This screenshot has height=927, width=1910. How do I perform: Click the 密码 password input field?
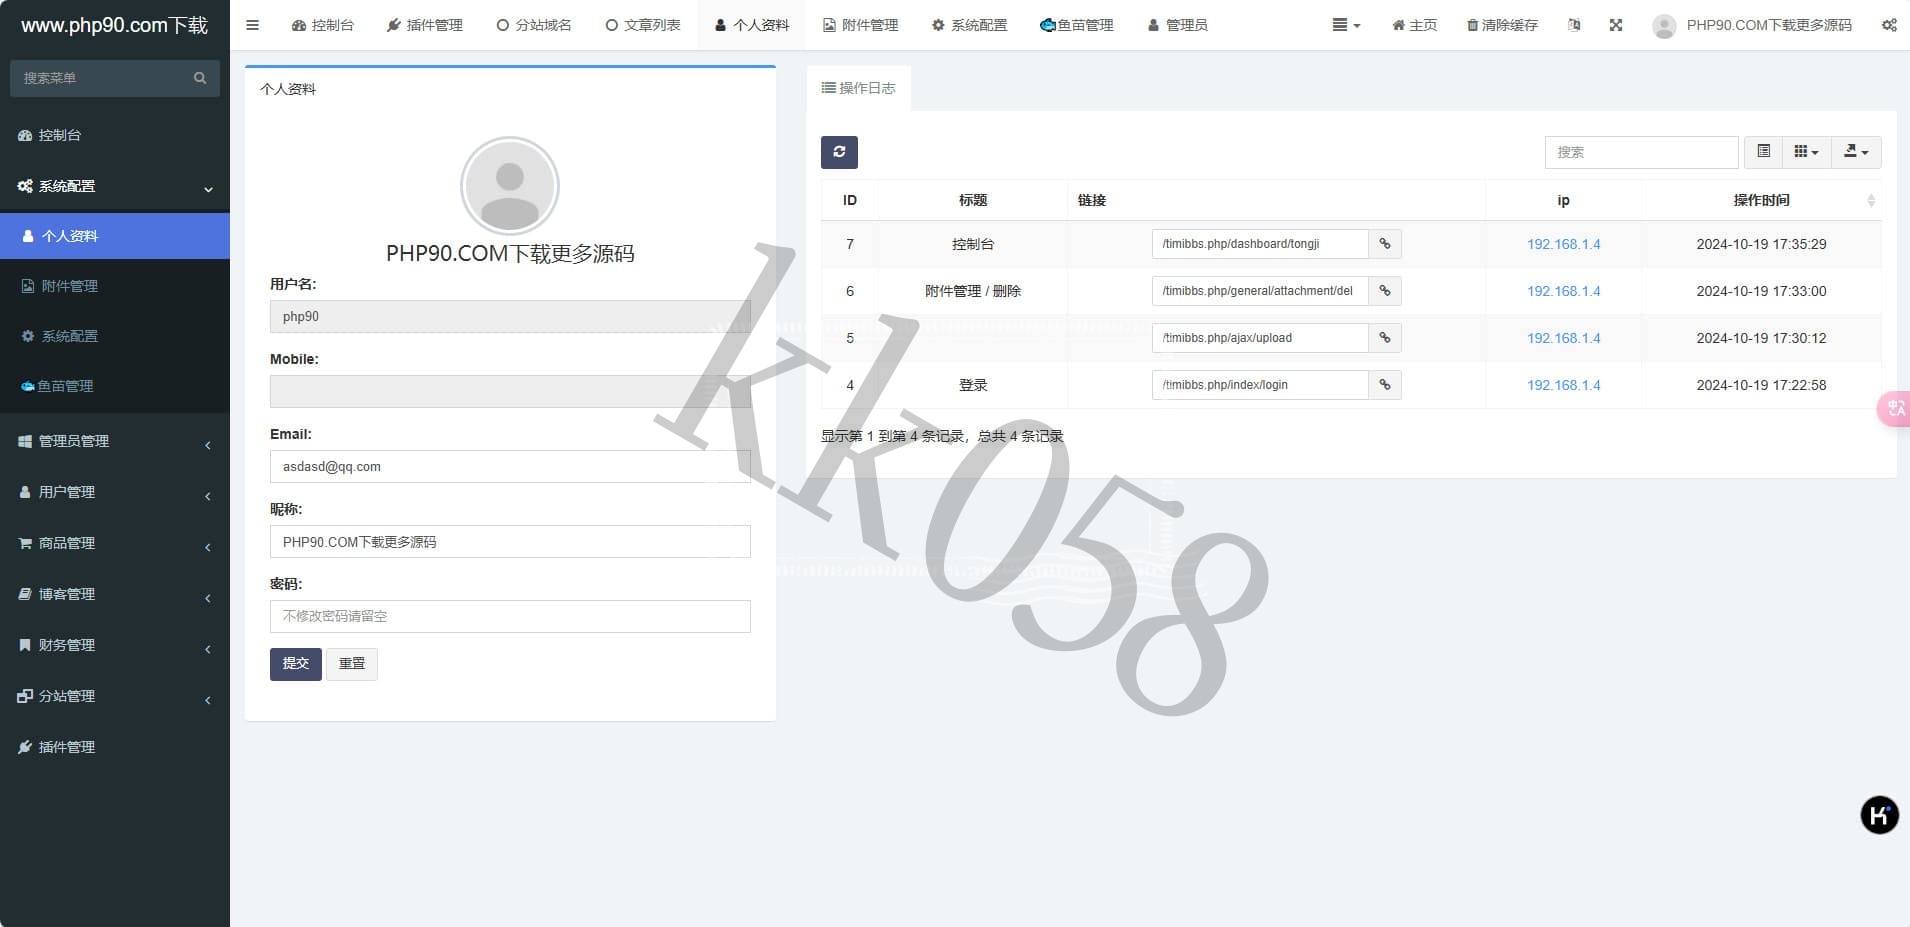point(510,616)
